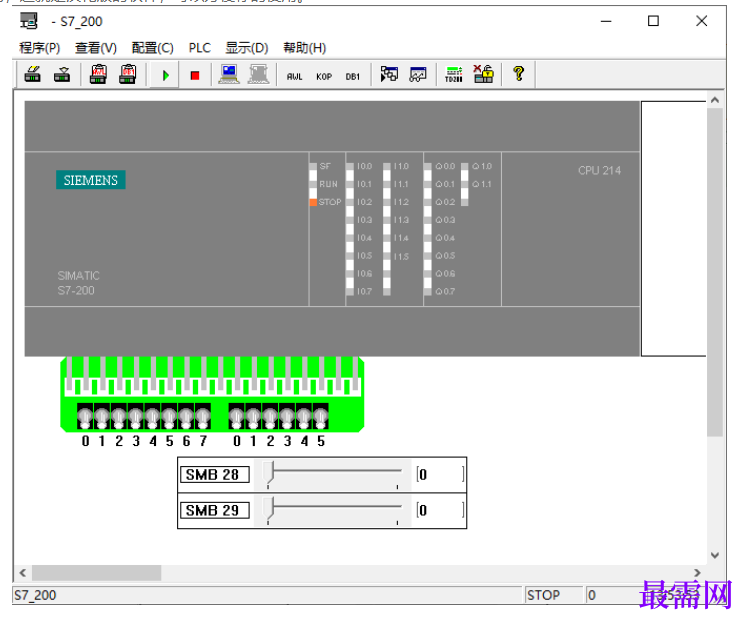Click the green Run PLC arrow icon

tap(165, 75)
